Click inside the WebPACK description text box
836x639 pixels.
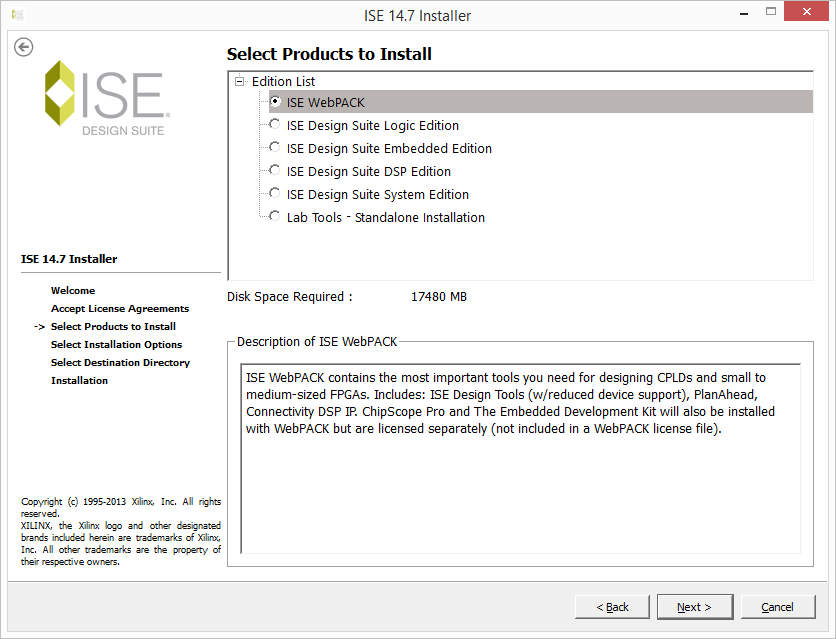[x=520, y=458]
